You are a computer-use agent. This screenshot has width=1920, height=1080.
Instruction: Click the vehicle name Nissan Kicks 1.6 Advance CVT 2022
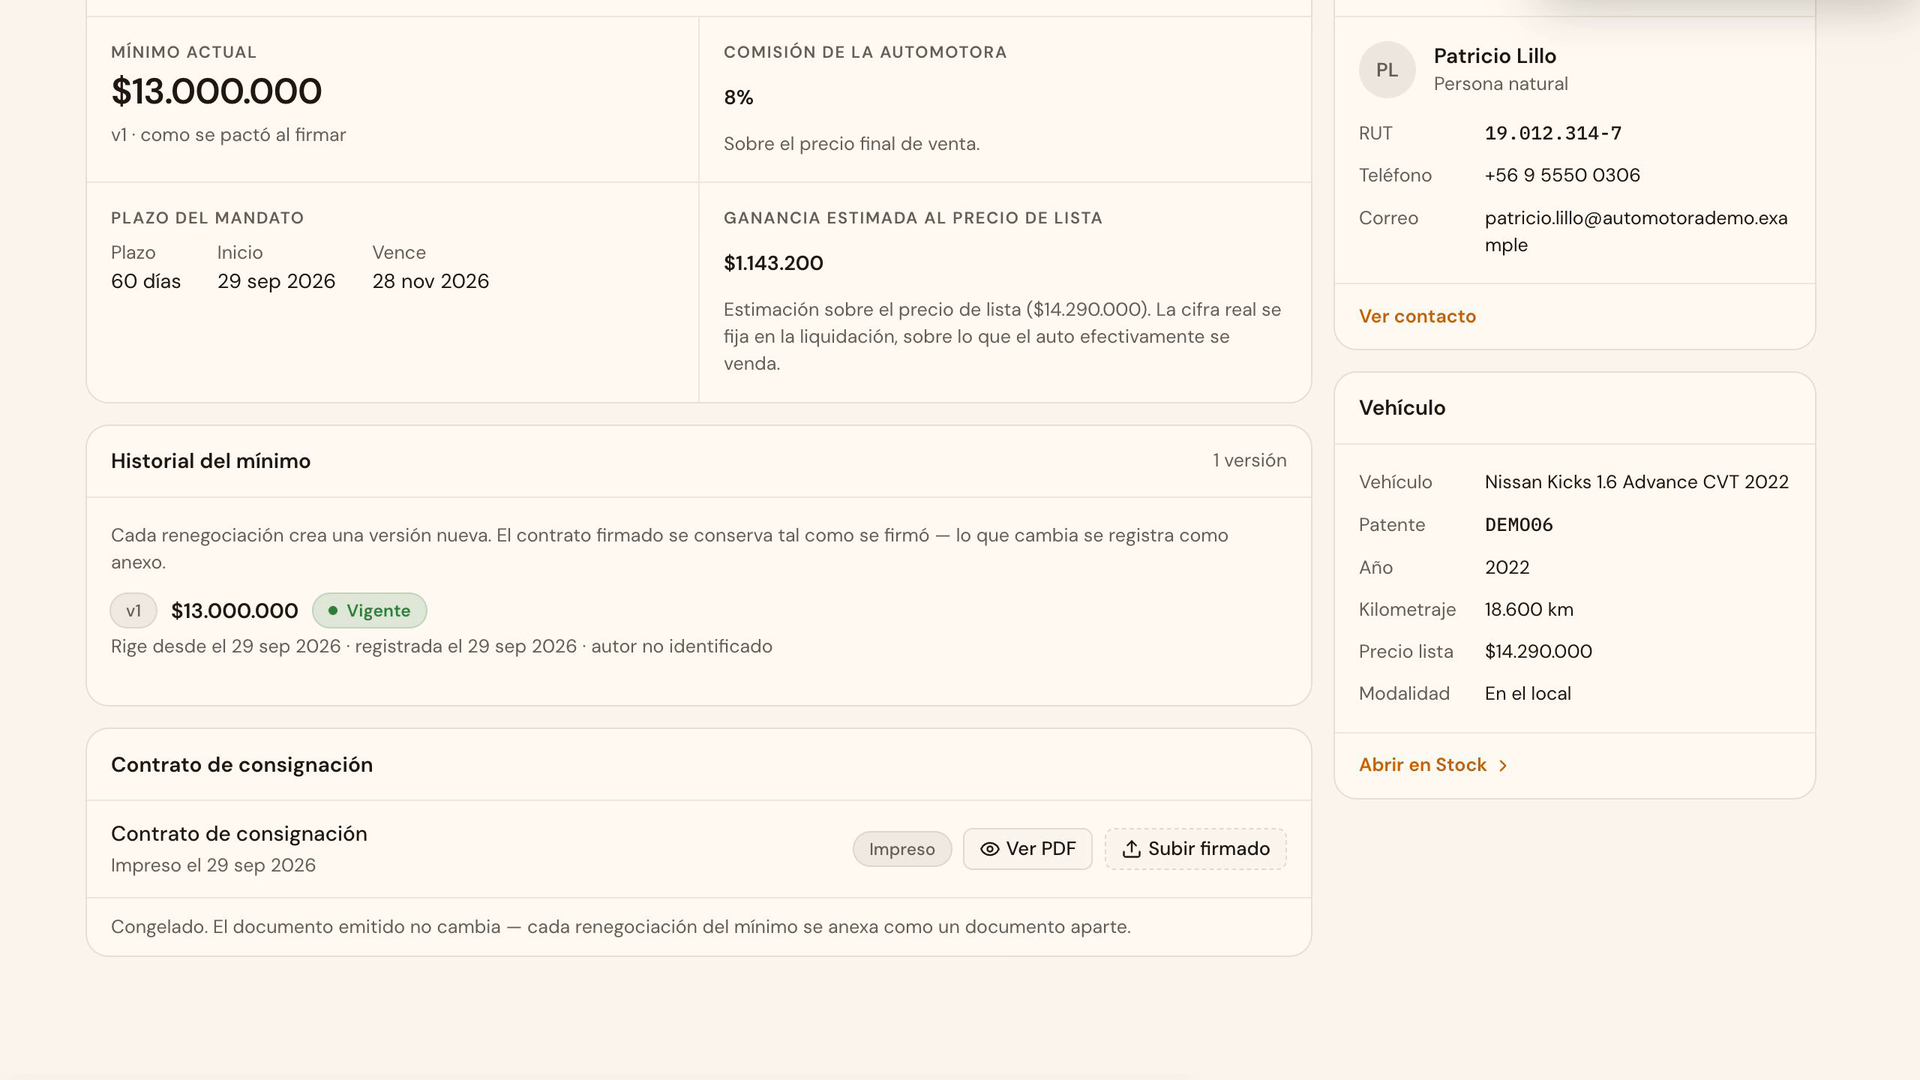1636,482
